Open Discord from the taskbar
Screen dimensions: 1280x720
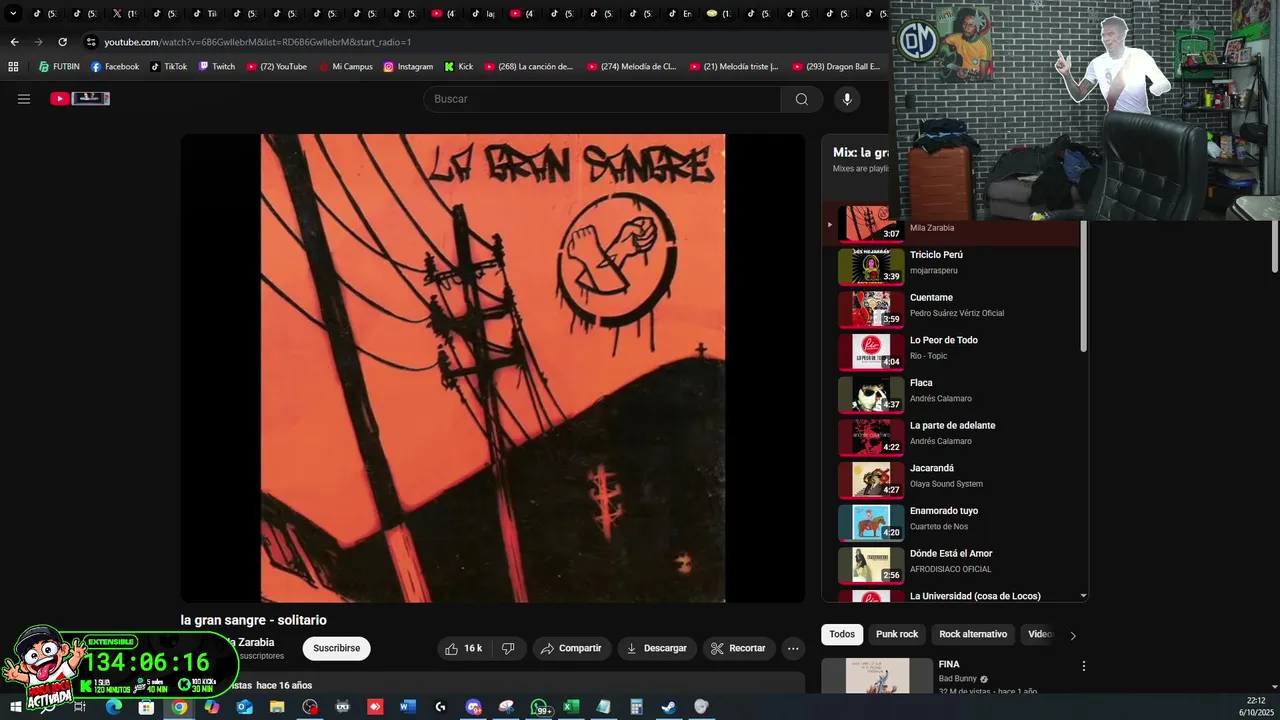[473, 707]
